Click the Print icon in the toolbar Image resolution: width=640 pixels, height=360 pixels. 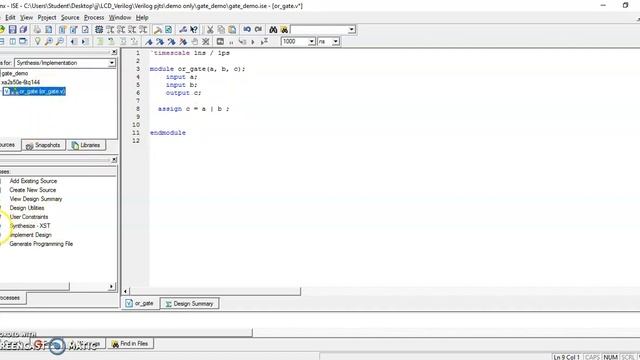(37, 29)
